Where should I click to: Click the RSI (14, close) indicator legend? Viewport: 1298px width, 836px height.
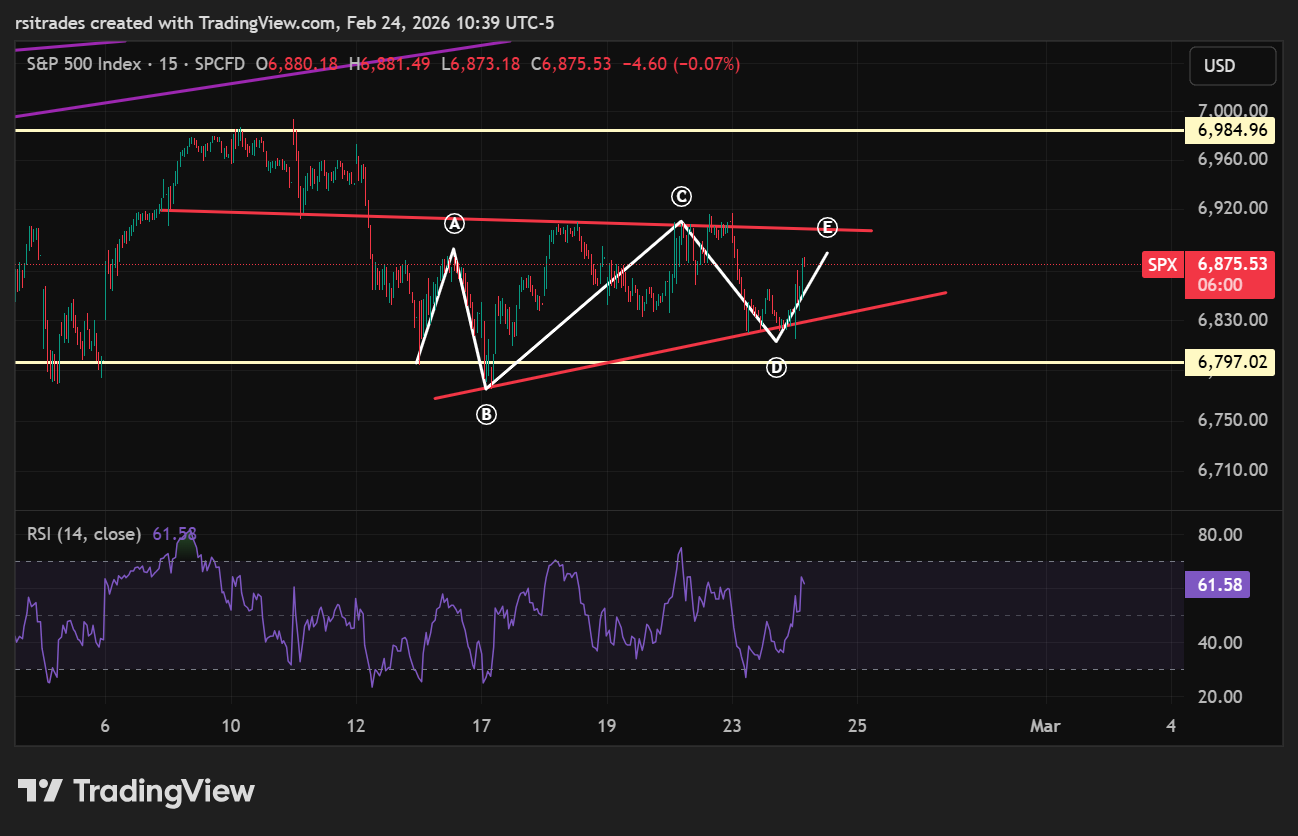click(84, 534)
